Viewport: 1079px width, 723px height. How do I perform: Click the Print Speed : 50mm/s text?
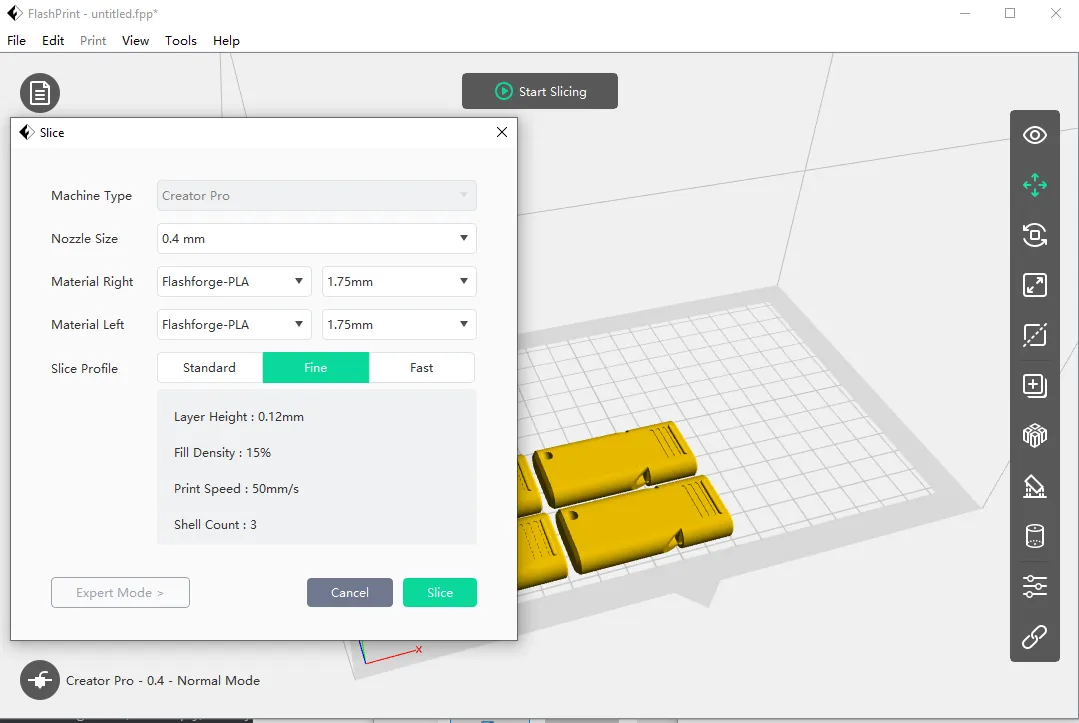[x=236, y=488]
